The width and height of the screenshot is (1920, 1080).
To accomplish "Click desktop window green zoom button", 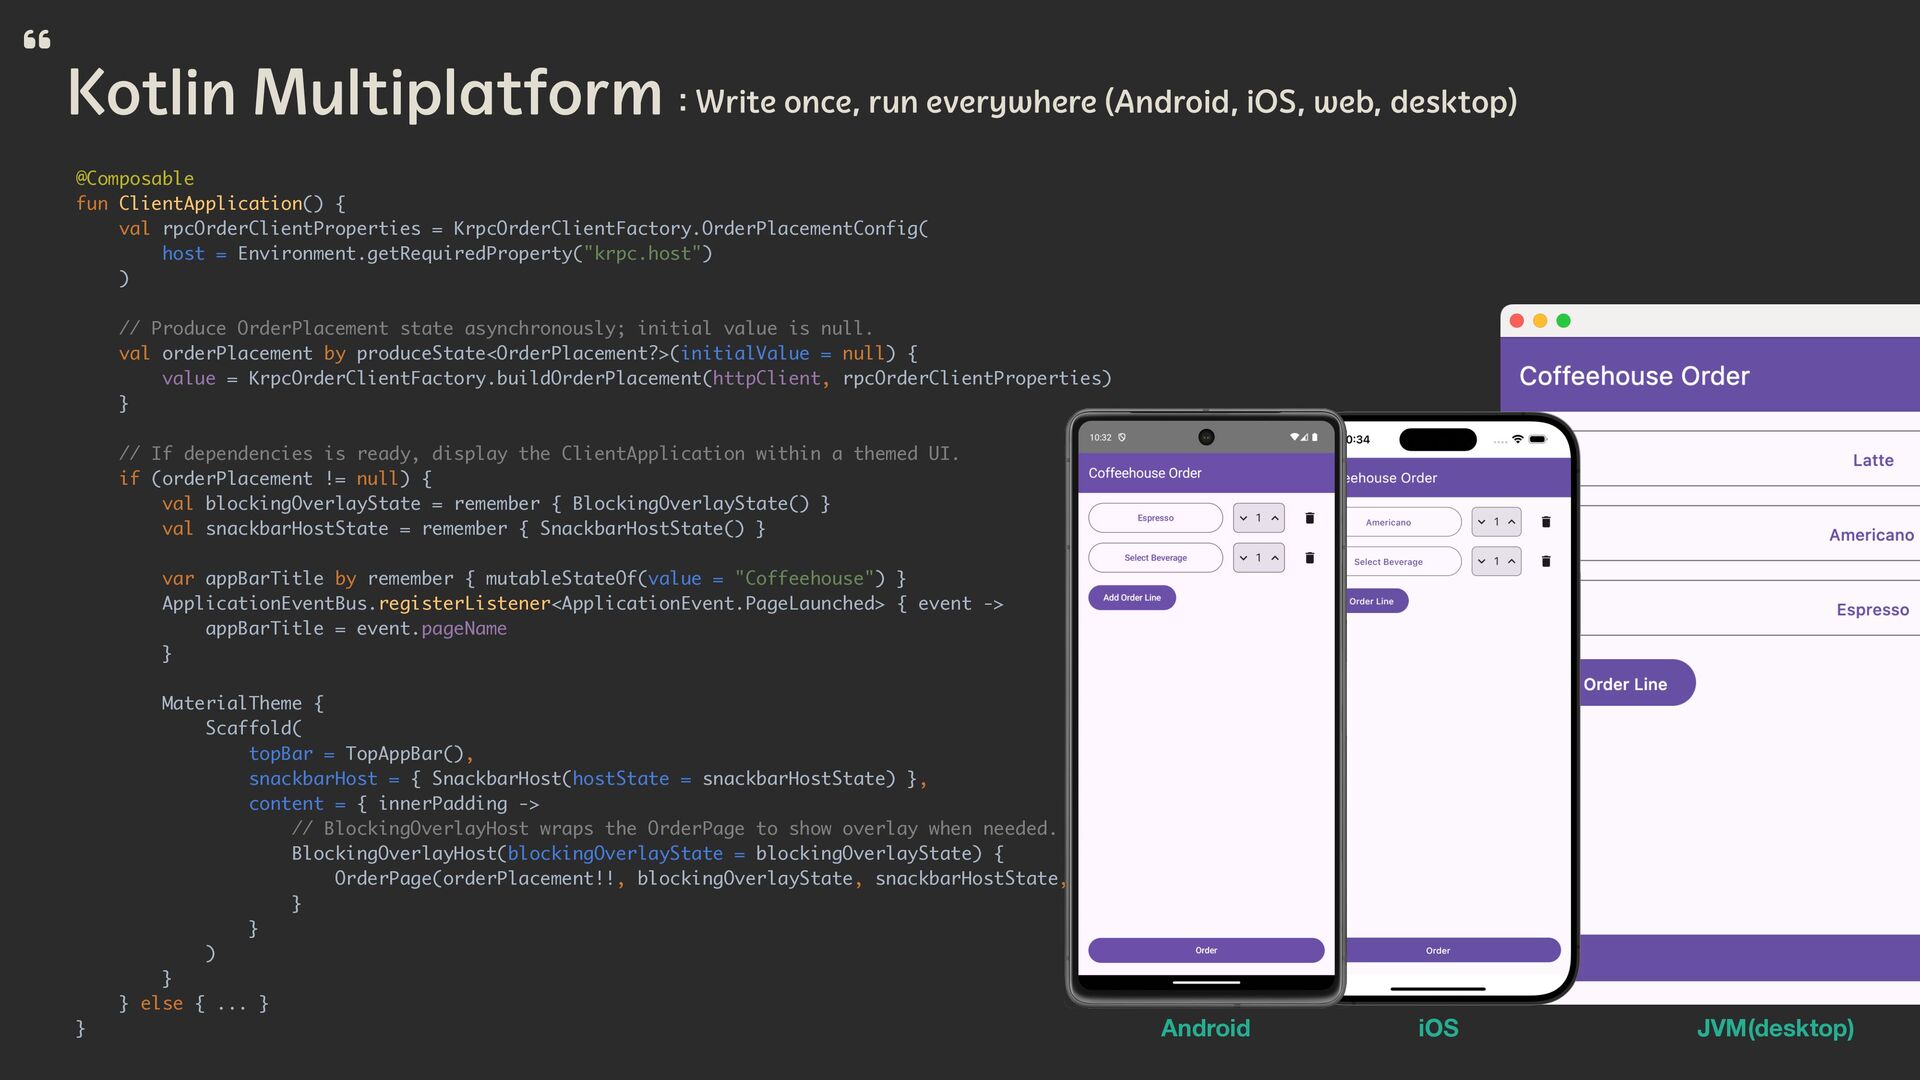I will (x=1564, y=321).
